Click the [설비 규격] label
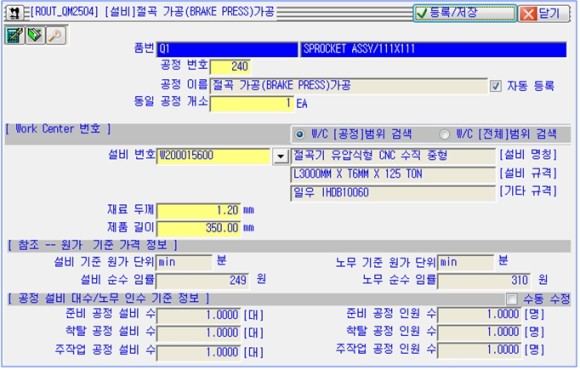The height and width of the screenshot is (370, 580). [528, 173]
